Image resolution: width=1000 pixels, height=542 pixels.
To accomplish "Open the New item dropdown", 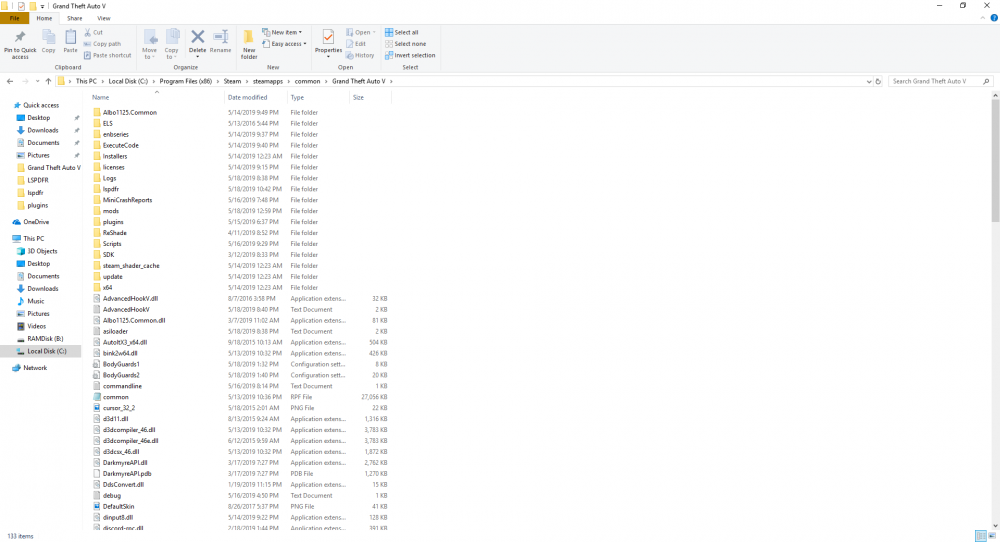I will pyautogui.click(x=282, y=33).
